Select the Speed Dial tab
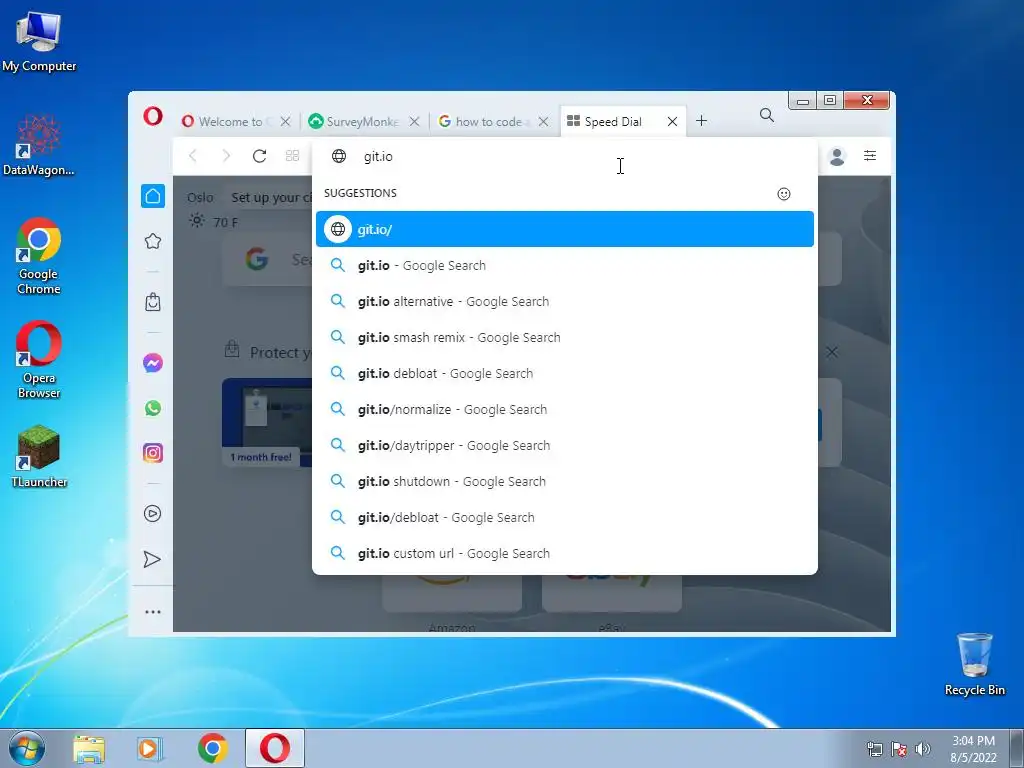The height and width of the screenshot is (768, 1024). click(613, 121)
